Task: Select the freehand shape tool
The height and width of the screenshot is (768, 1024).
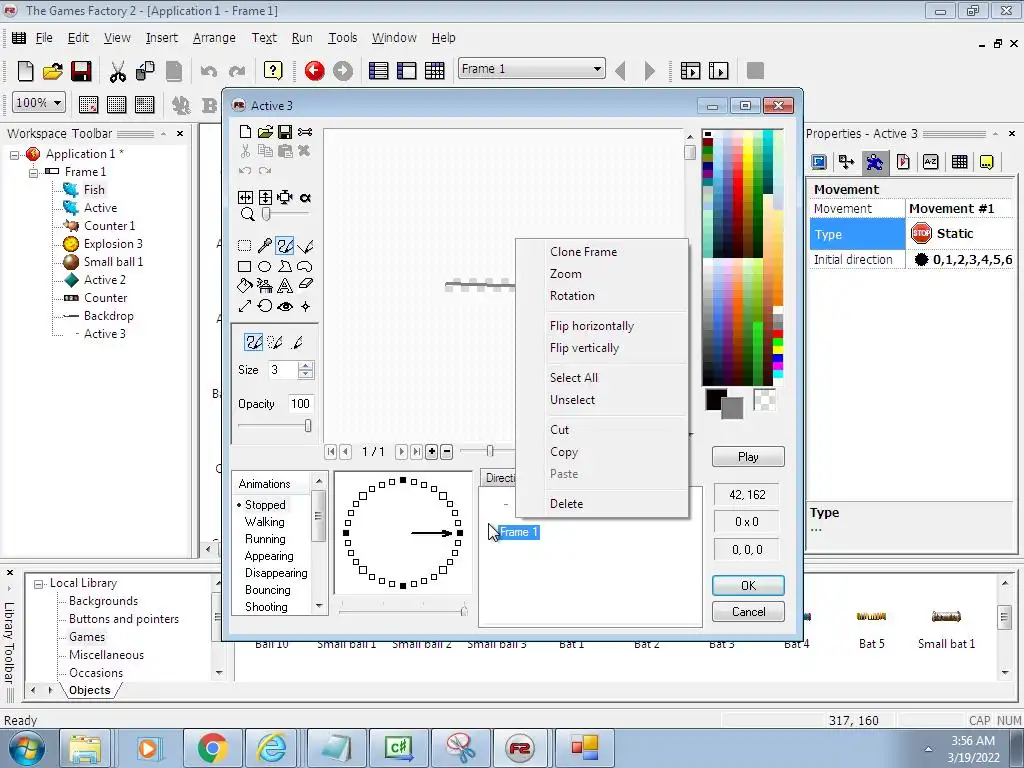Action: click(x=305, y=266)
